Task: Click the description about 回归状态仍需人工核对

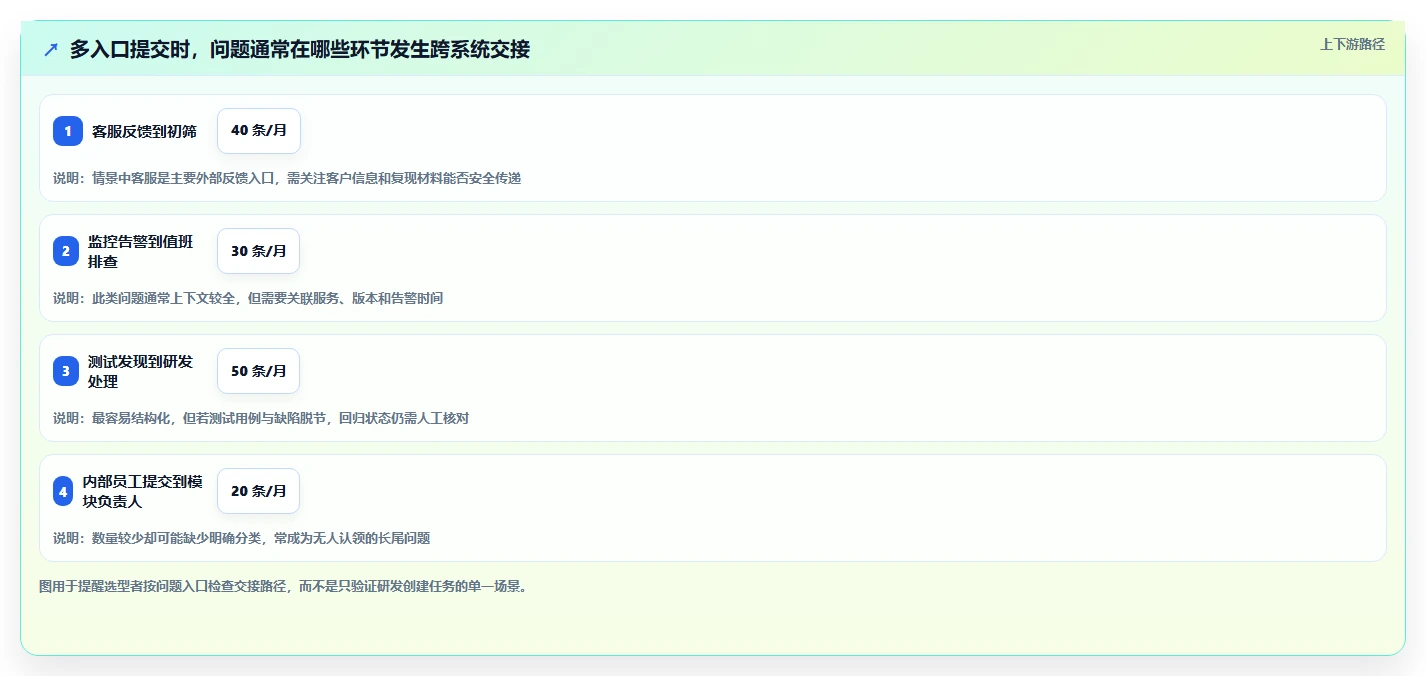Action: click(261, 418)
